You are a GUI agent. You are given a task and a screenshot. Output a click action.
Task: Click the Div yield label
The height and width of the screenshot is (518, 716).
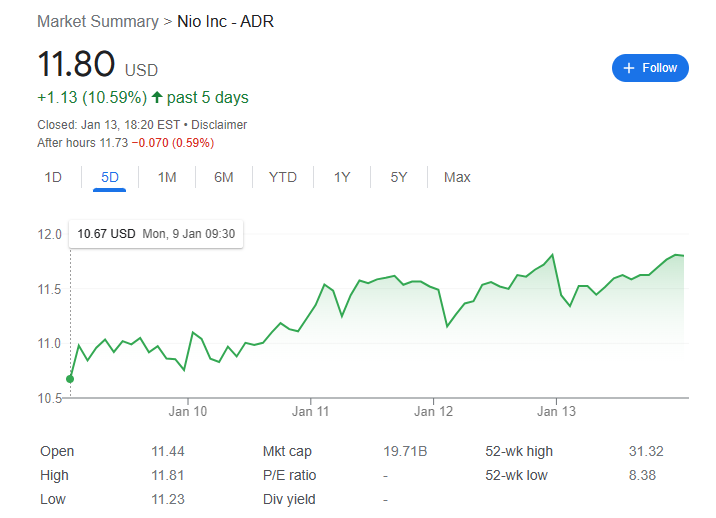click(x=289, y=499)
